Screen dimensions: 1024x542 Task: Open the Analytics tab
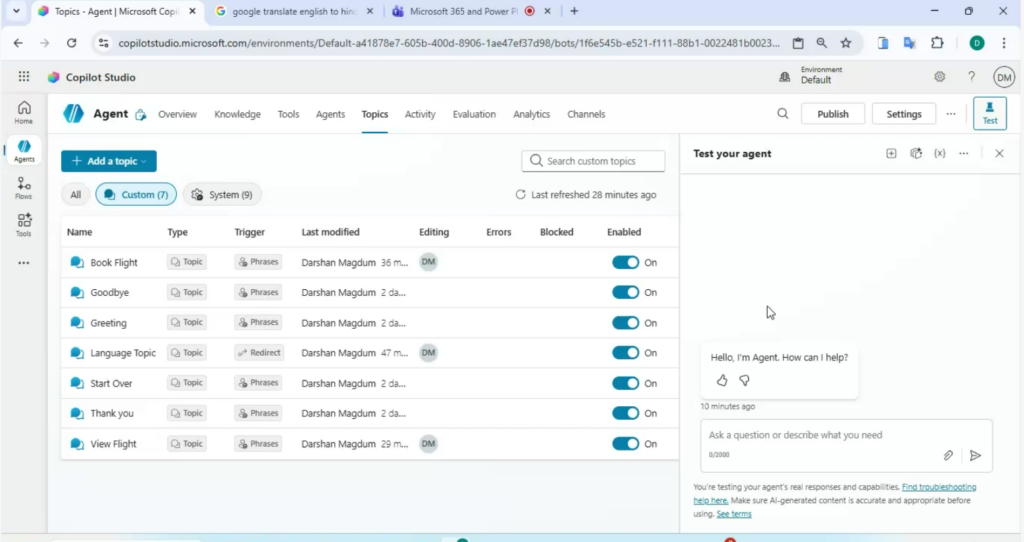coord(531,114)
